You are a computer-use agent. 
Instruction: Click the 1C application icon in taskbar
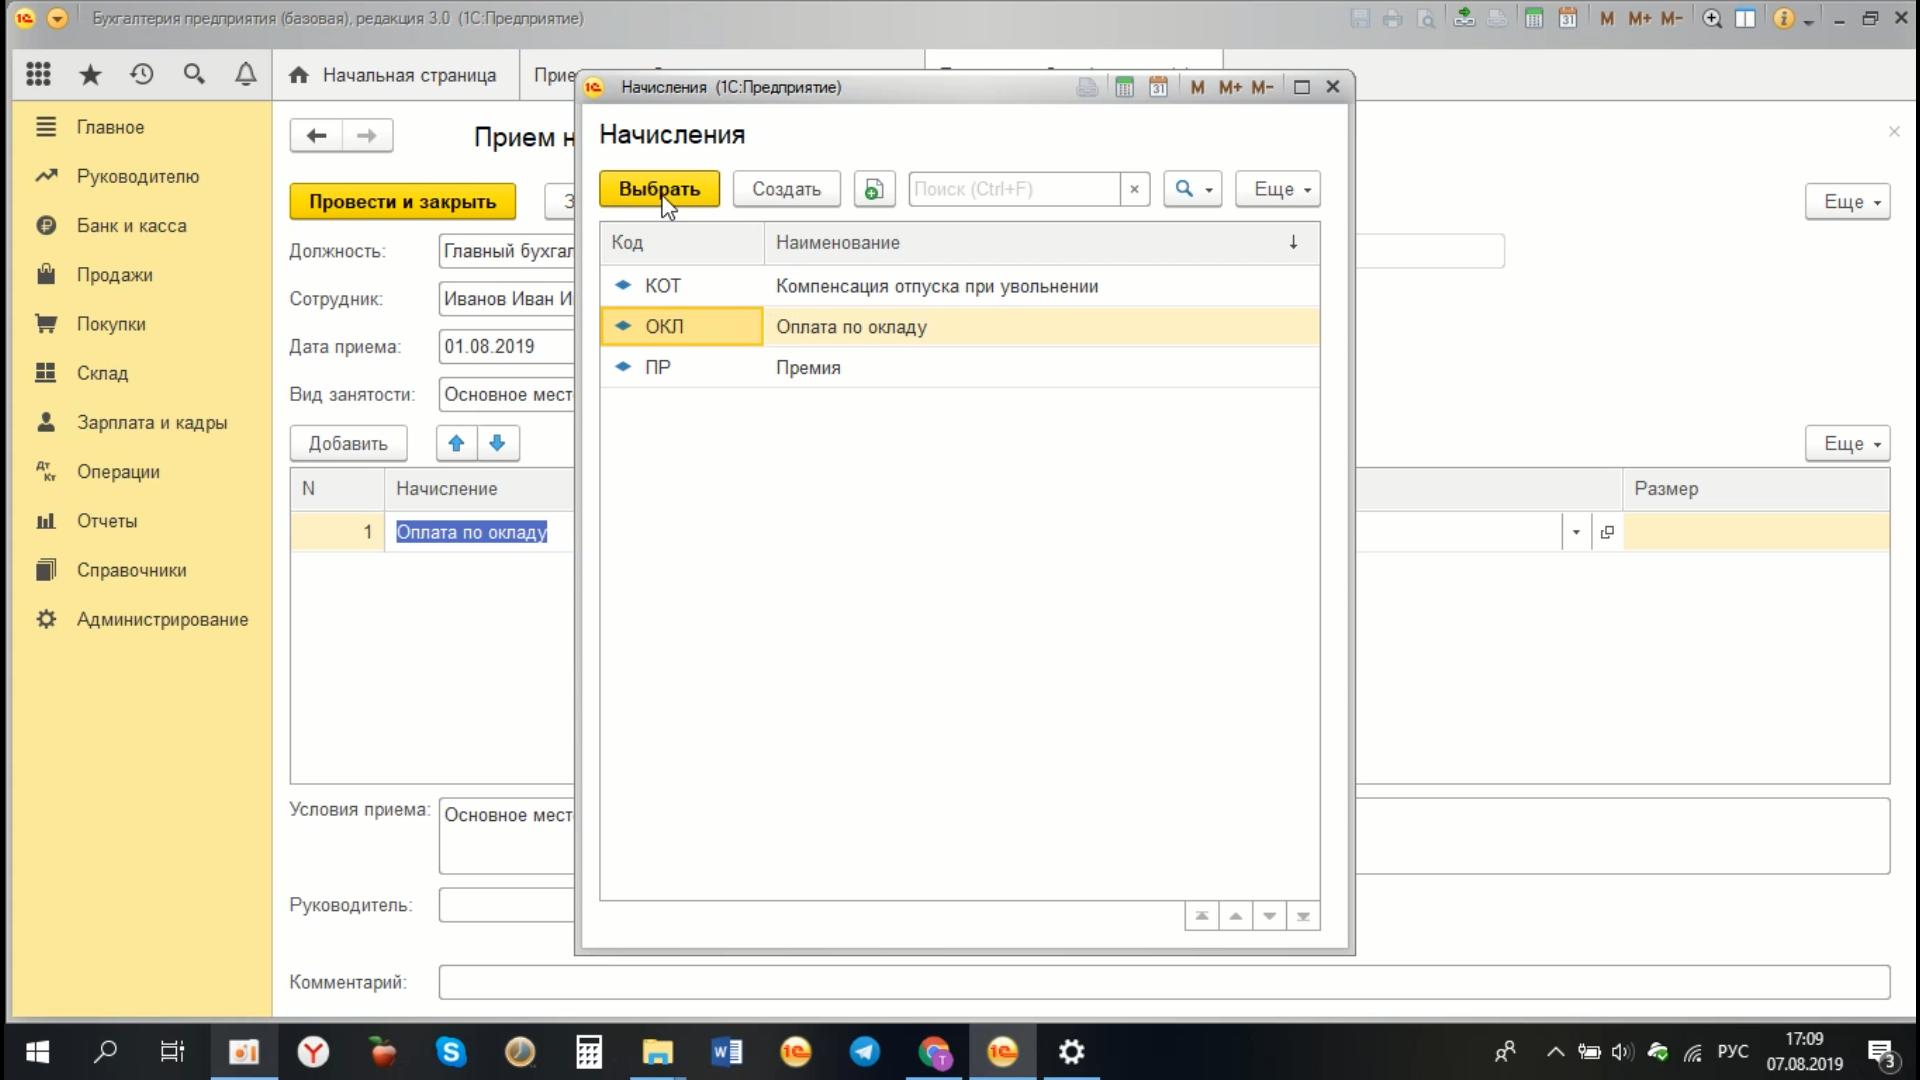[x=1001, y=1051]
